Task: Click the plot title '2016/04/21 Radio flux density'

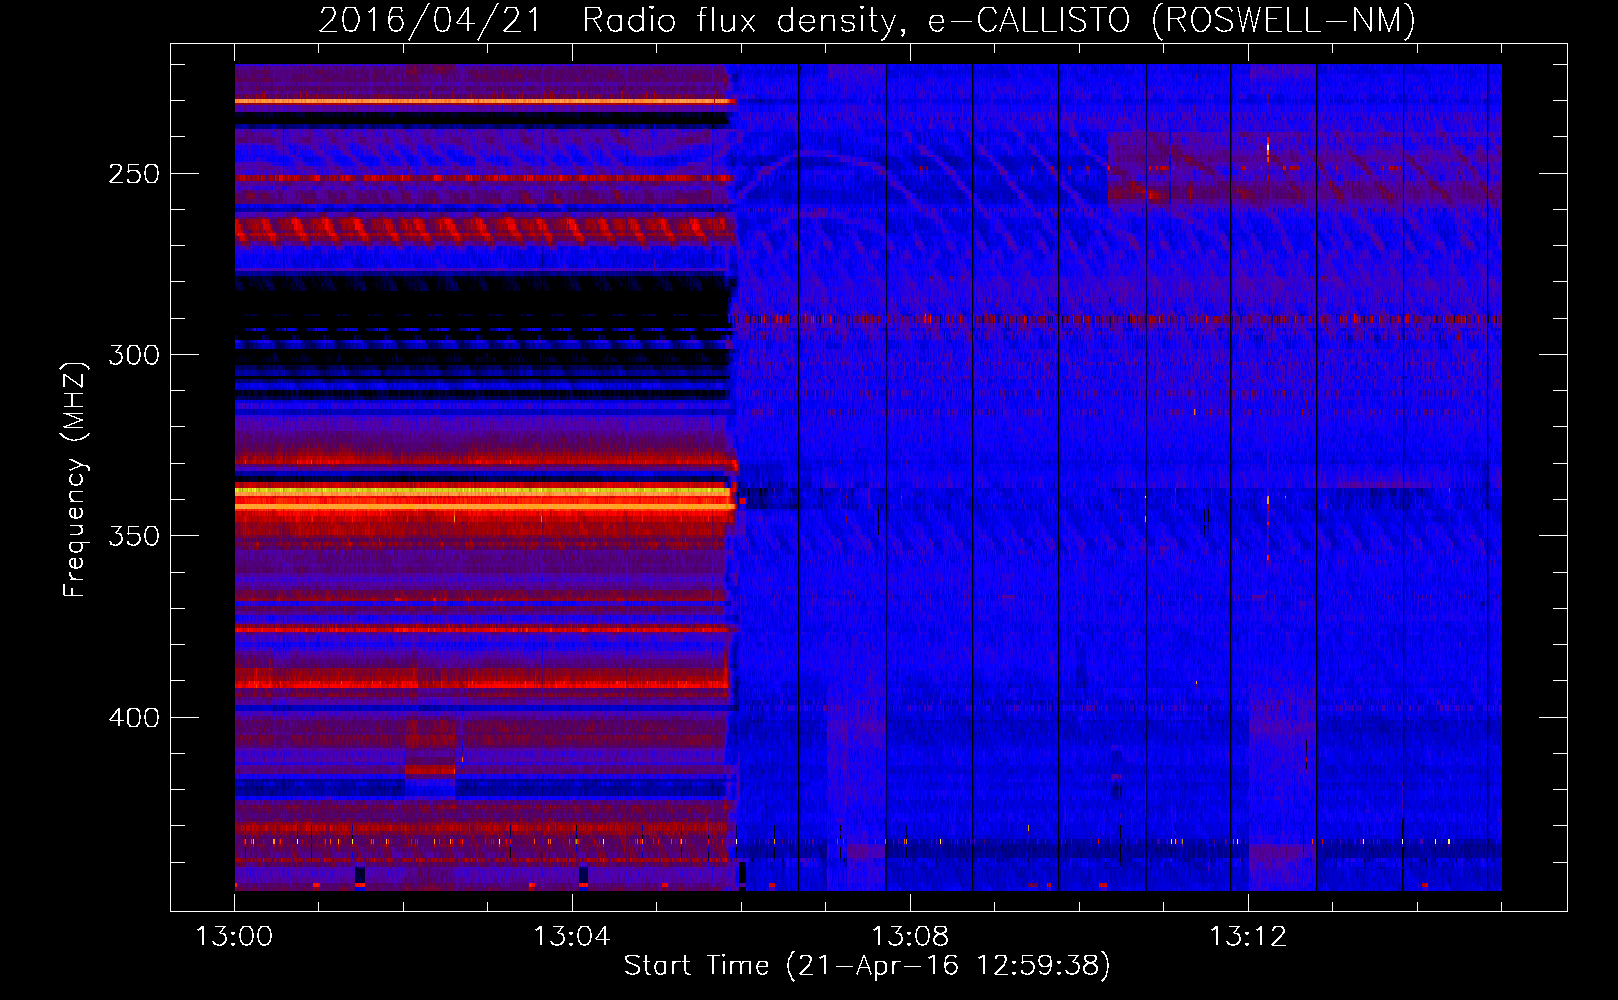Action: pyautogui.click(x=612, y=20)
